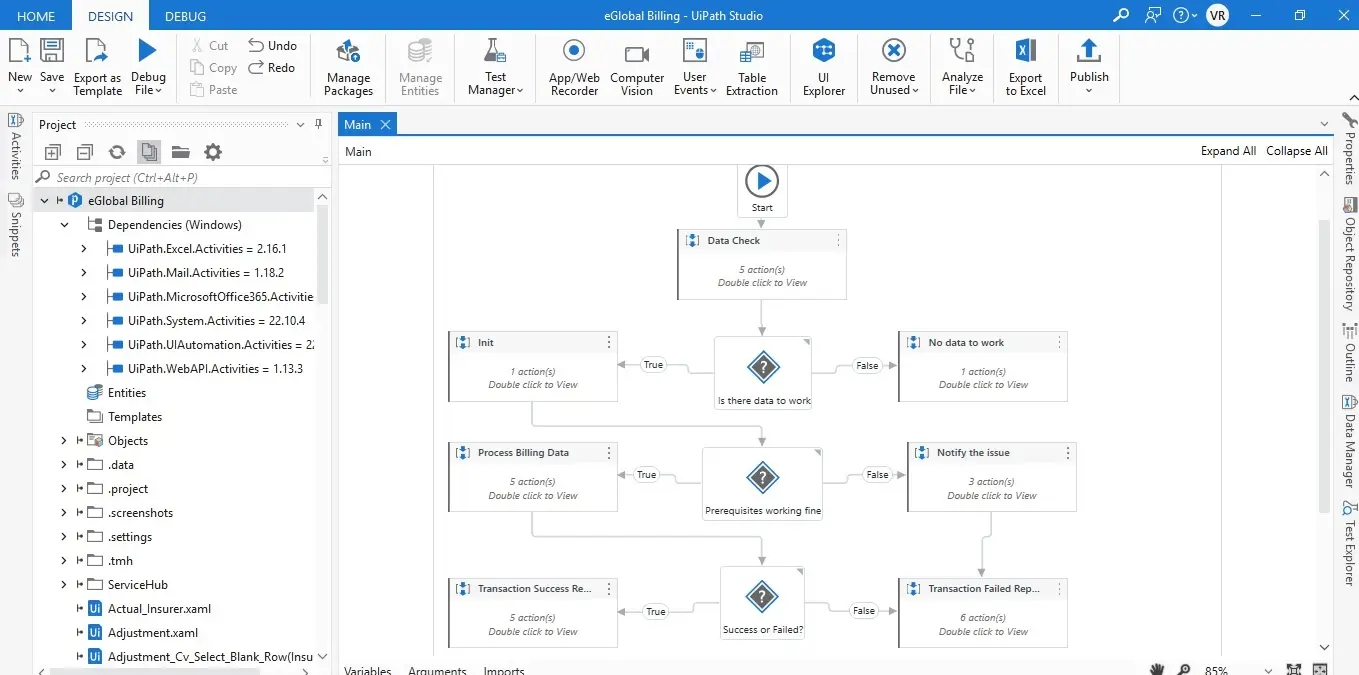Viewport: 1359px width, 675px height.
Task: Open the Snippets side panel
Action: click(15, 225)
